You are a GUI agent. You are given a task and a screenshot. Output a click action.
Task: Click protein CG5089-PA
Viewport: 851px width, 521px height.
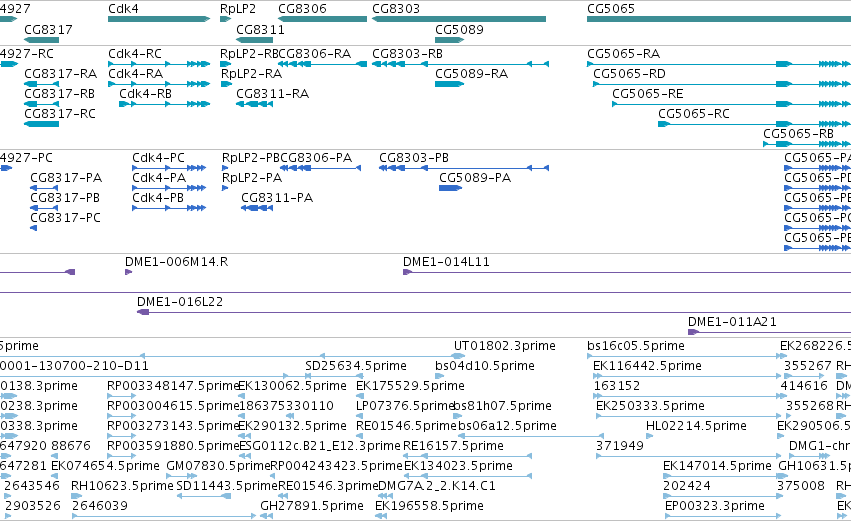pos(450,188)
